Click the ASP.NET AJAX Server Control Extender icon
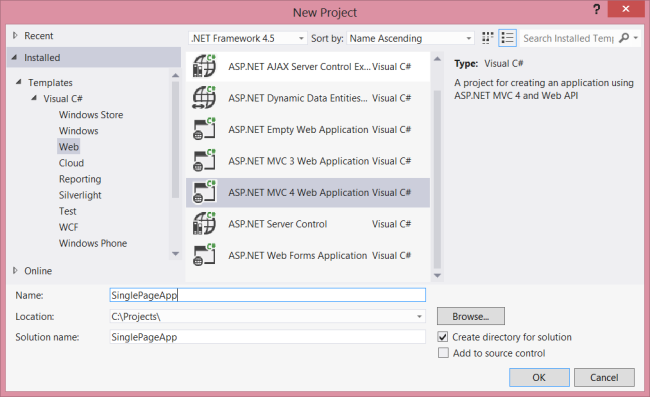The height and width of the screenshot is (397, 650). click(x=204, y=66)
